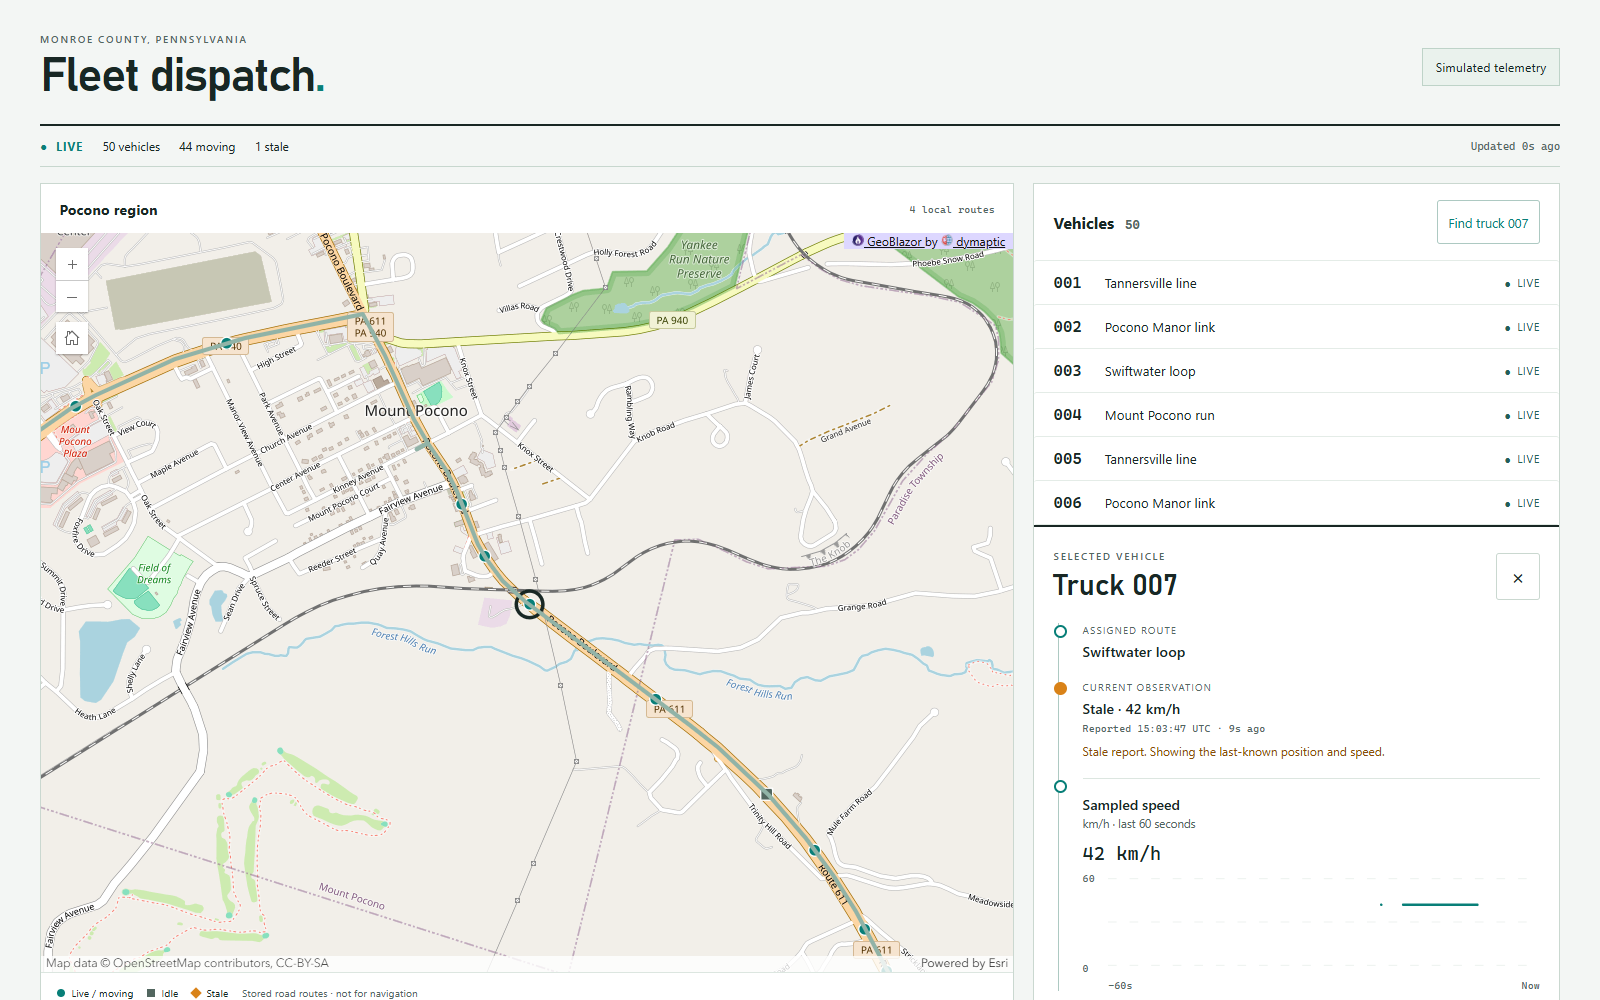This screenshot has height=1000, width=1600.
Task: Click the sampled speed chart line
Action: [1440, 904]
